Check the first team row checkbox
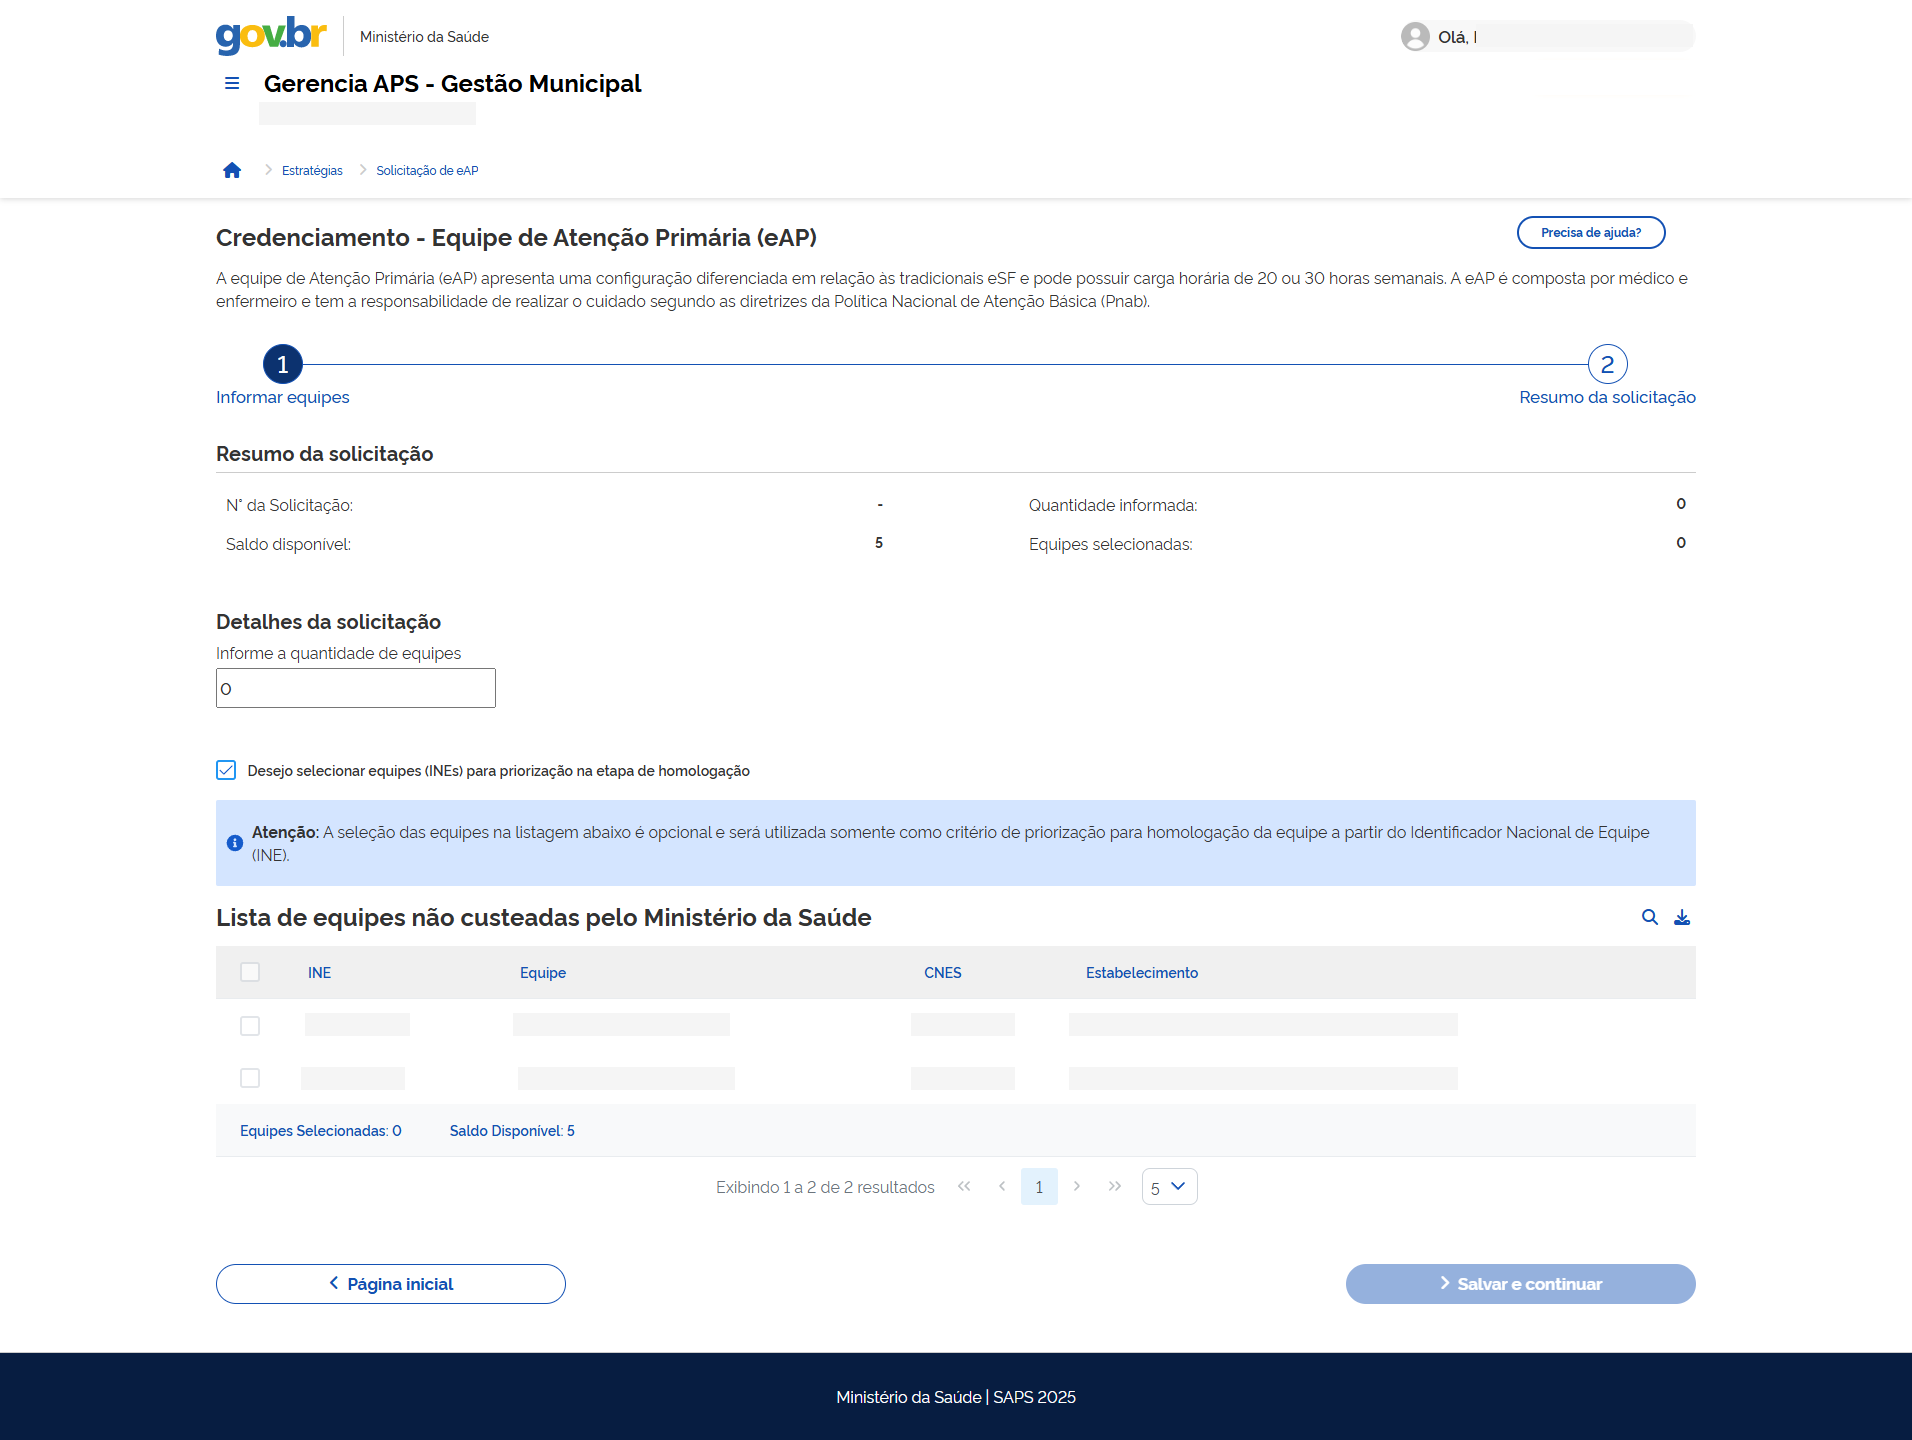 point(250,1026)
